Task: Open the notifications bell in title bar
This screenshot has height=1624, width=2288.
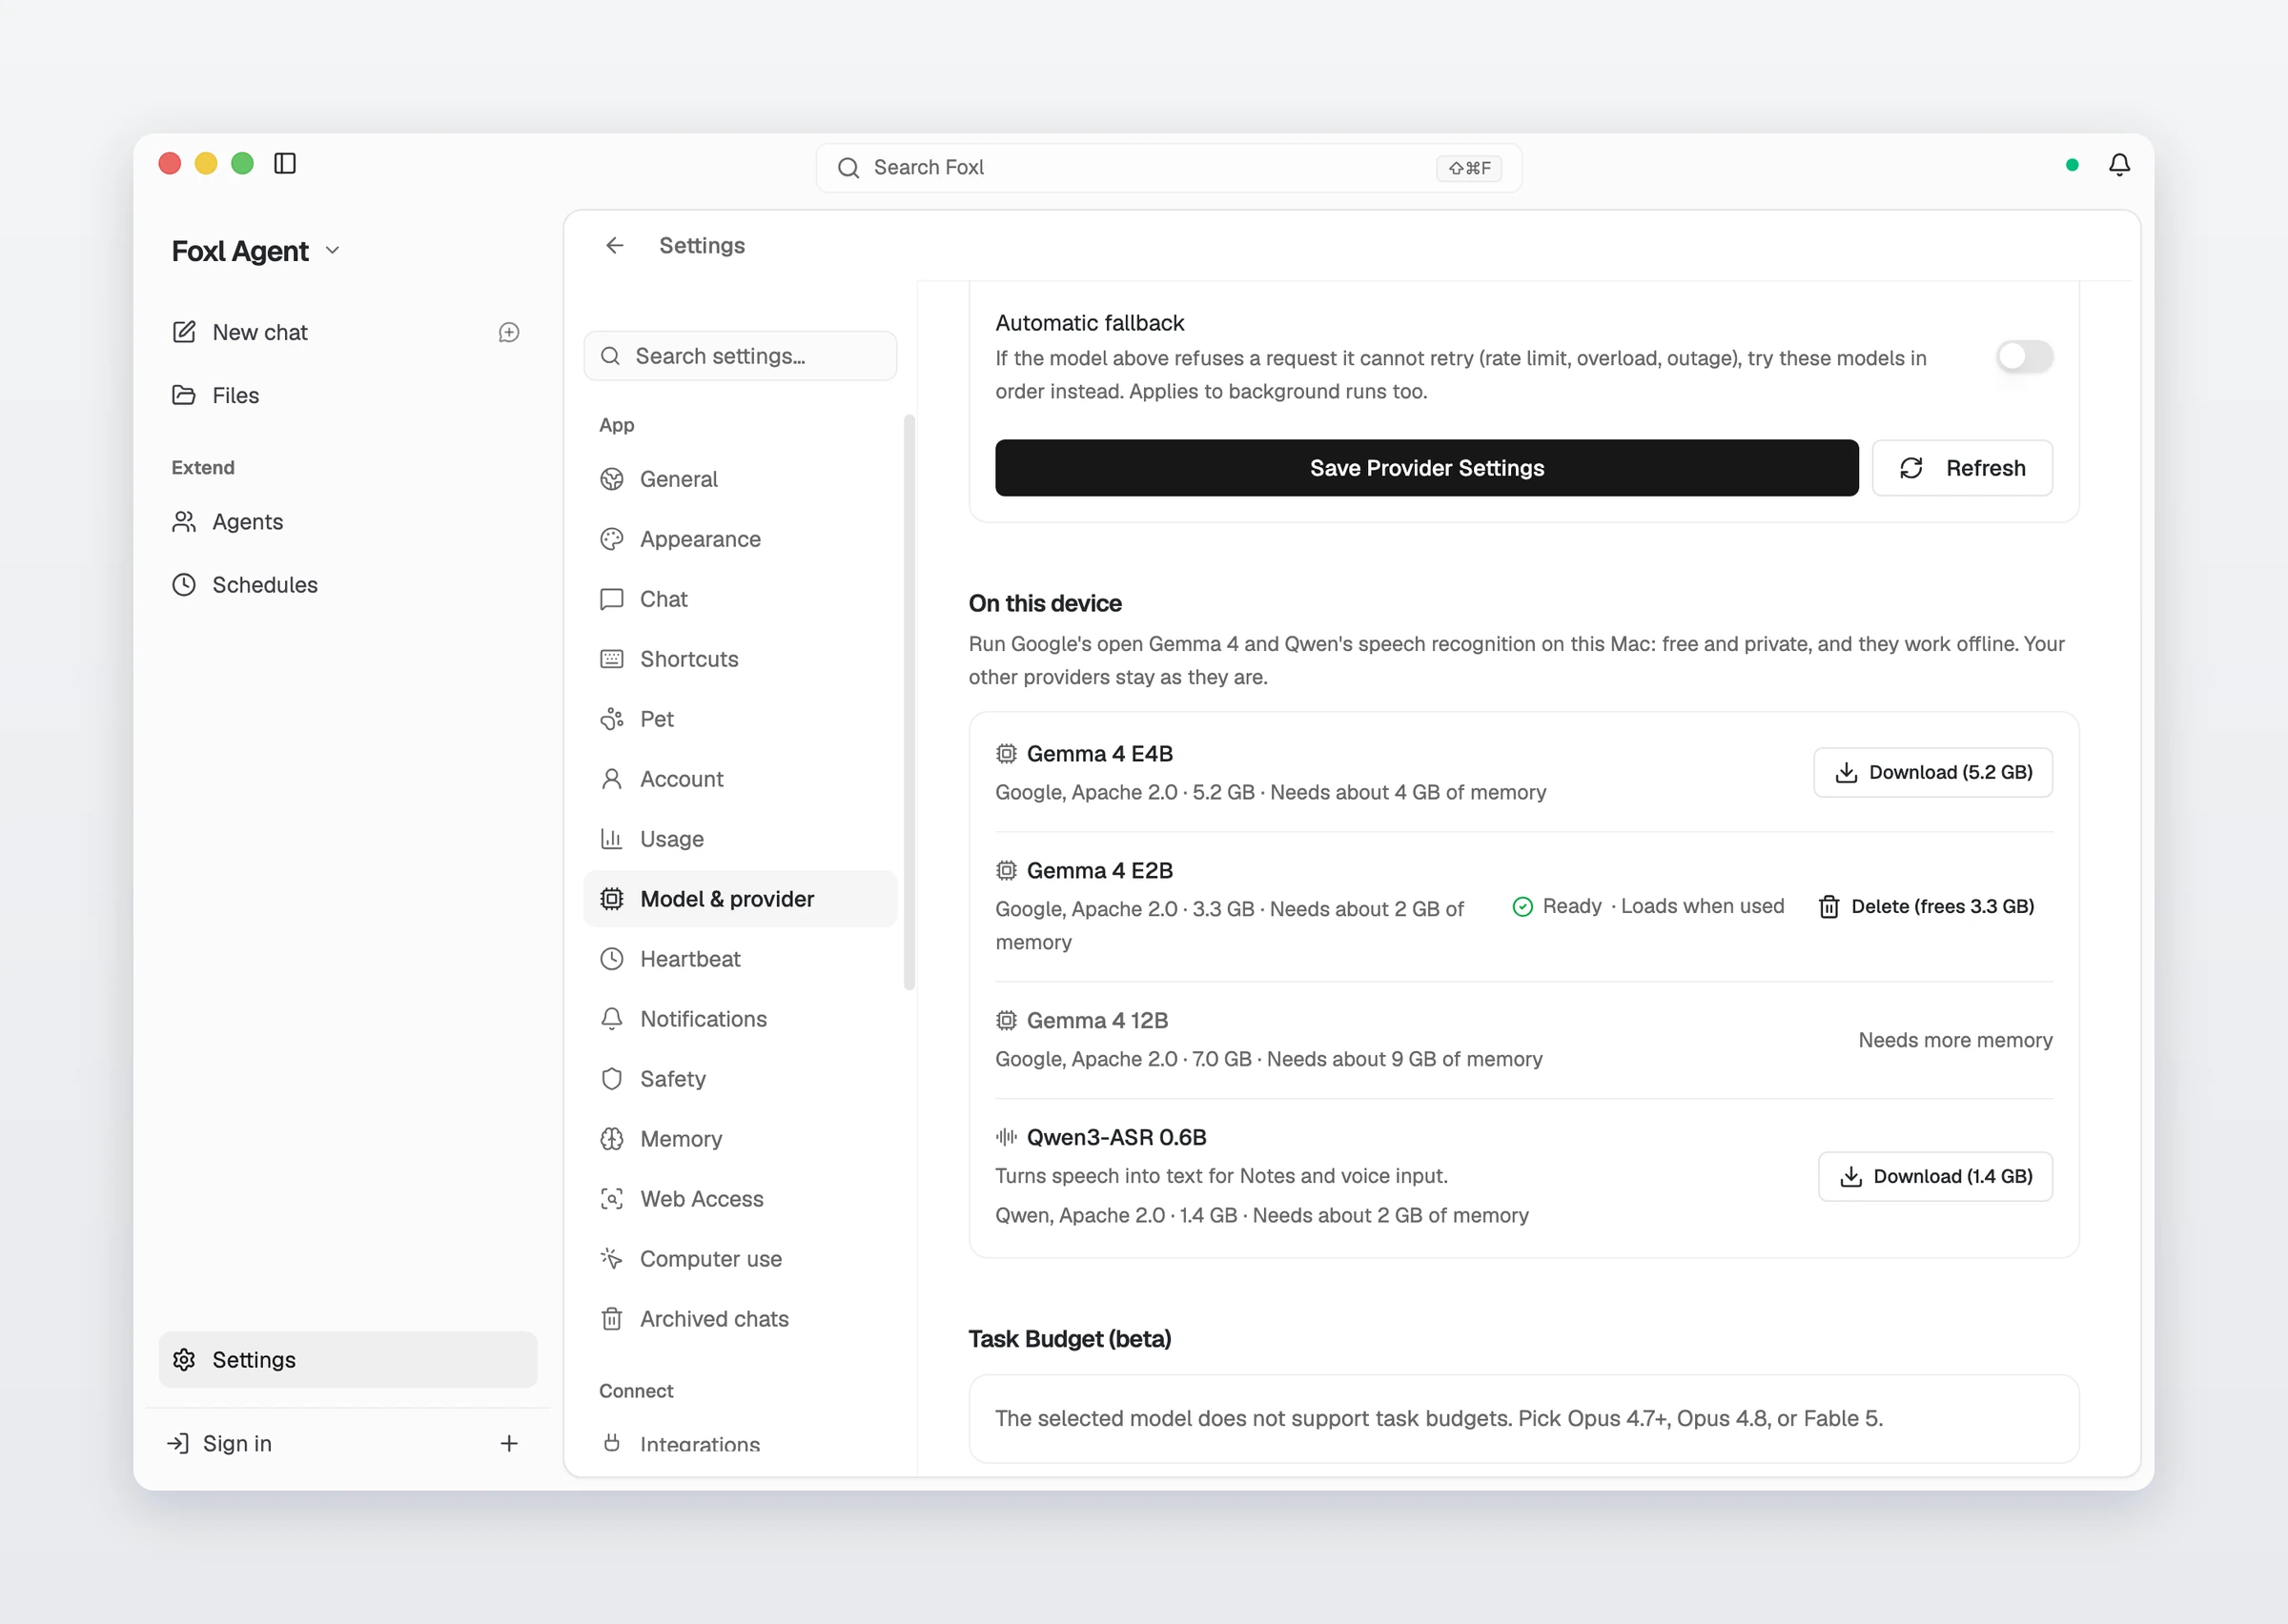Action: coord(2119,165)
